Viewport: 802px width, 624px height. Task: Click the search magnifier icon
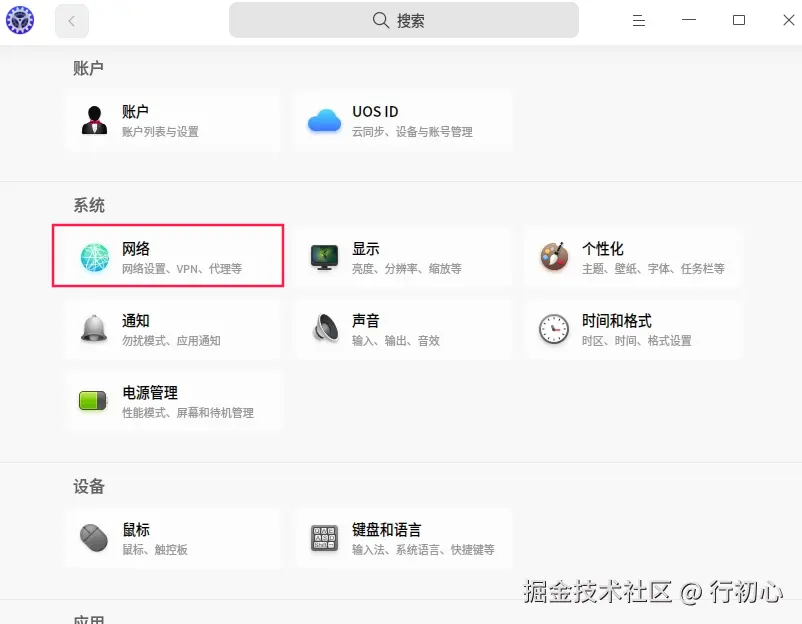(381, 20)
